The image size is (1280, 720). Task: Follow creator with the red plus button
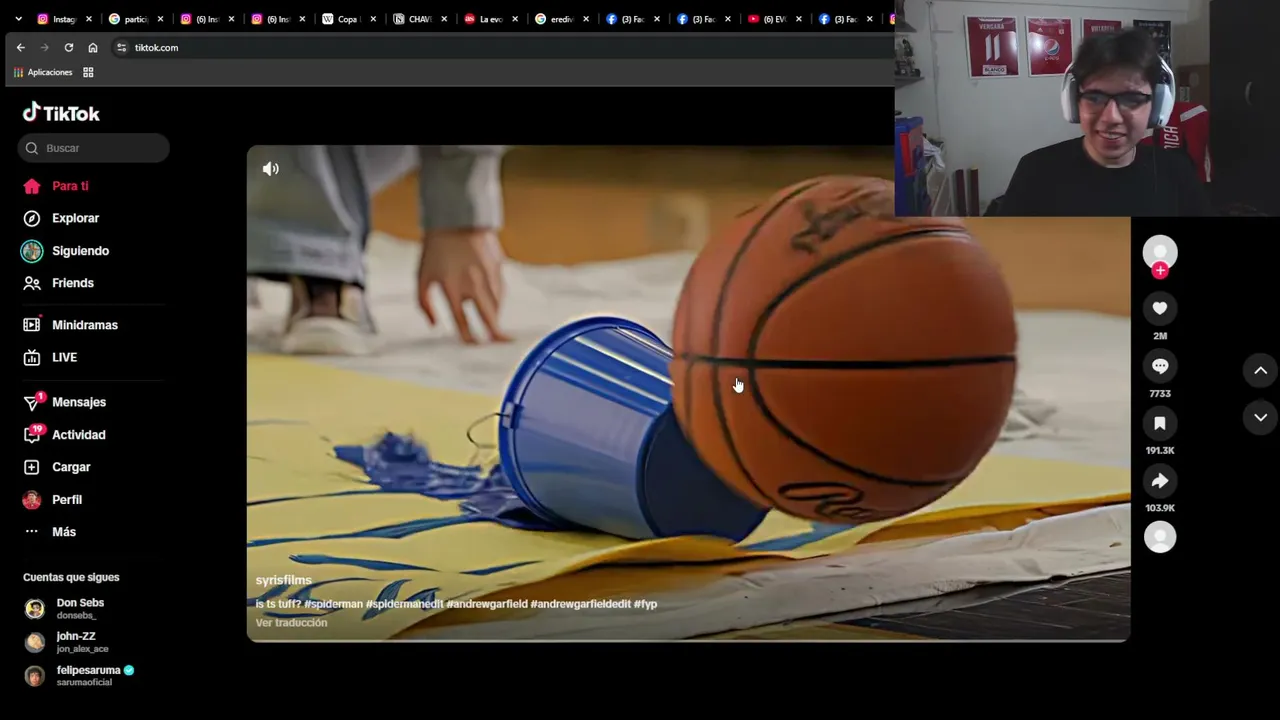pyautogui.click(x=1160, y=270)
